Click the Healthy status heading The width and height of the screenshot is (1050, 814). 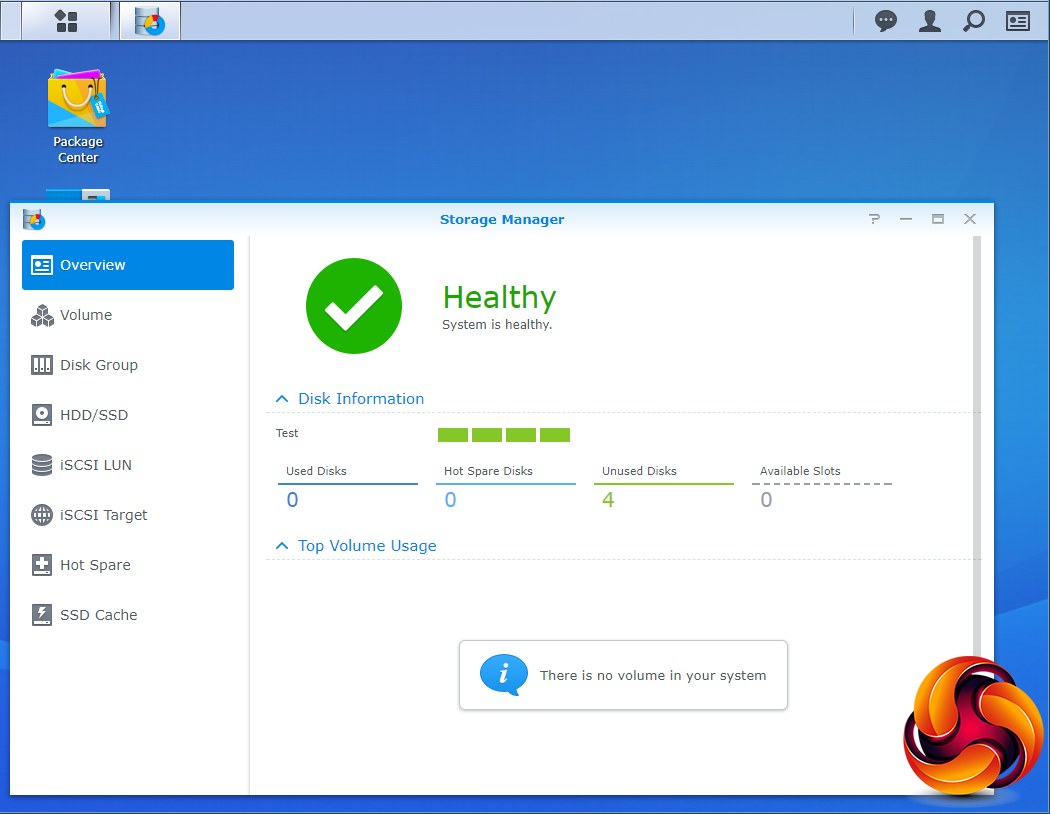pyautogui.click(x=500, y=298)
